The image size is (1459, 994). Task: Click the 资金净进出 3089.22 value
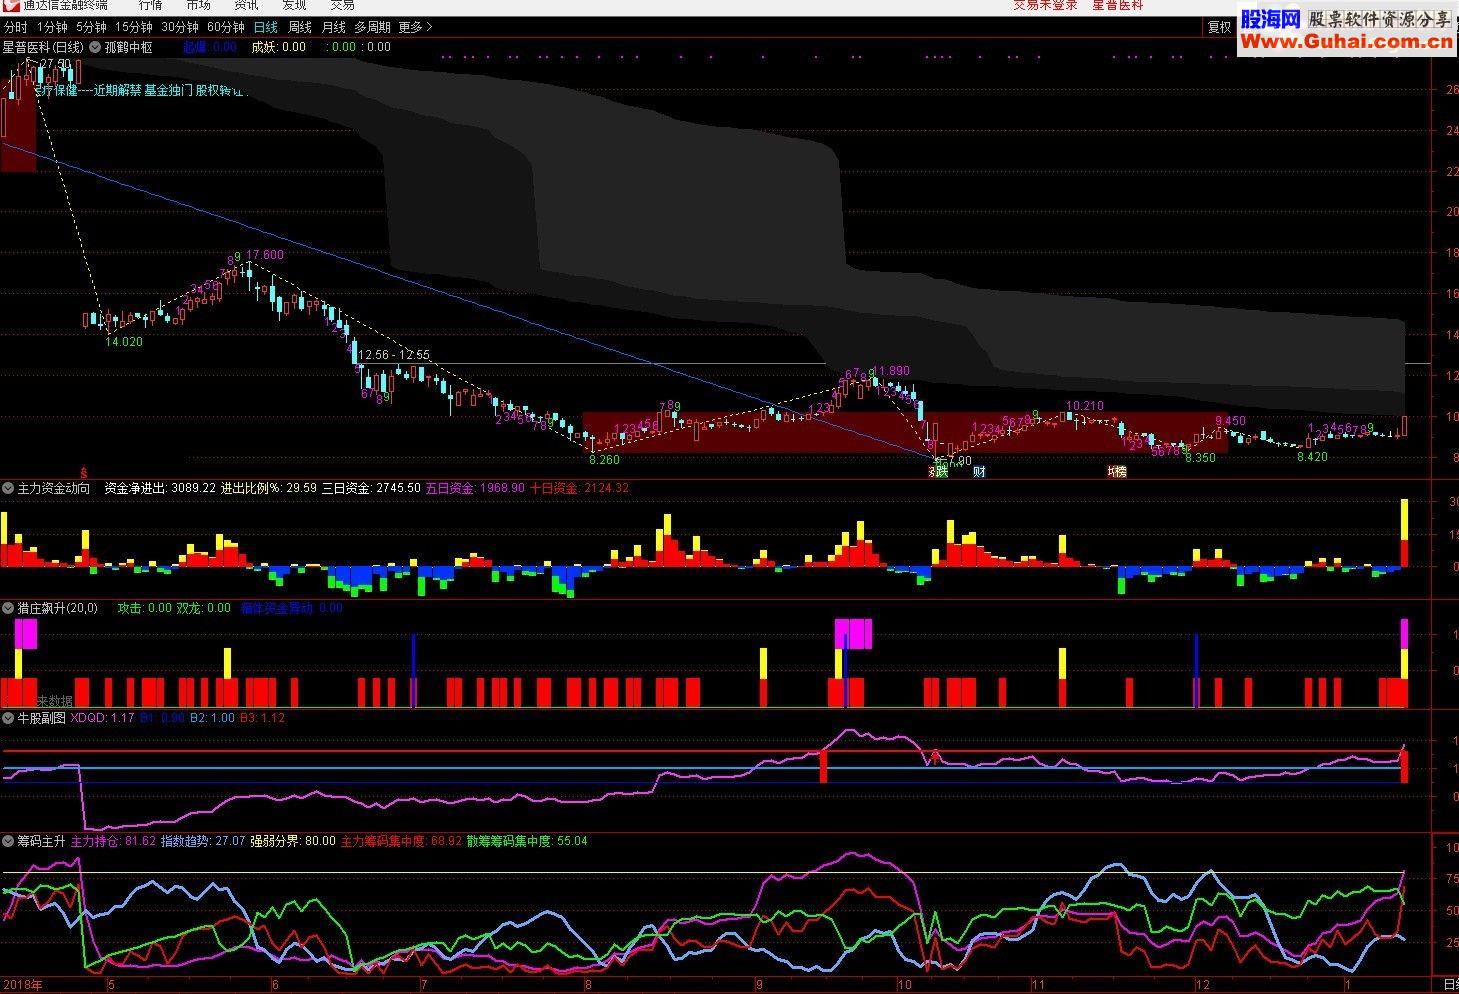(x=160, y=488)
